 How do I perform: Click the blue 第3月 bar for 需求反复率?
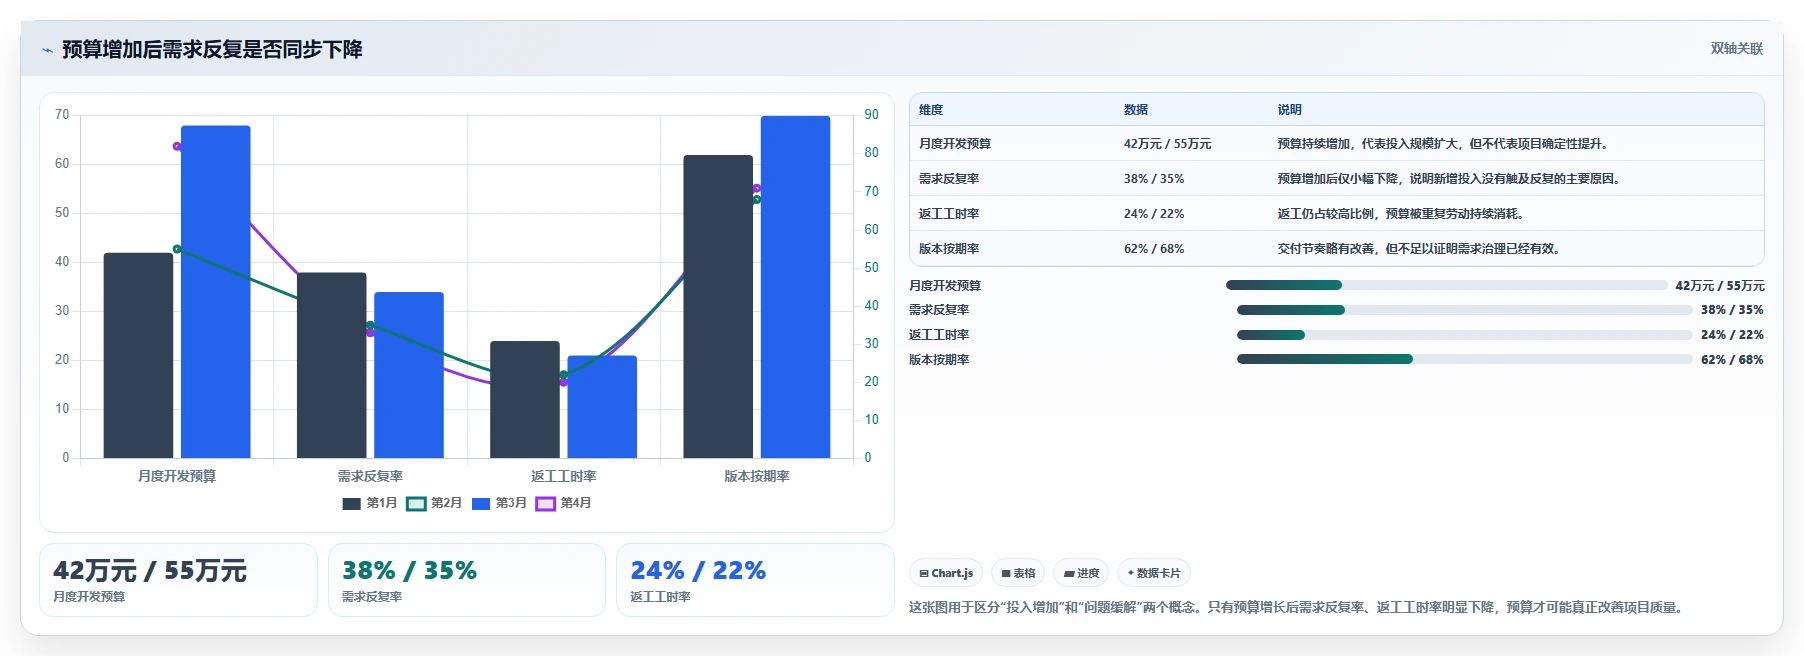click(409, 375)
